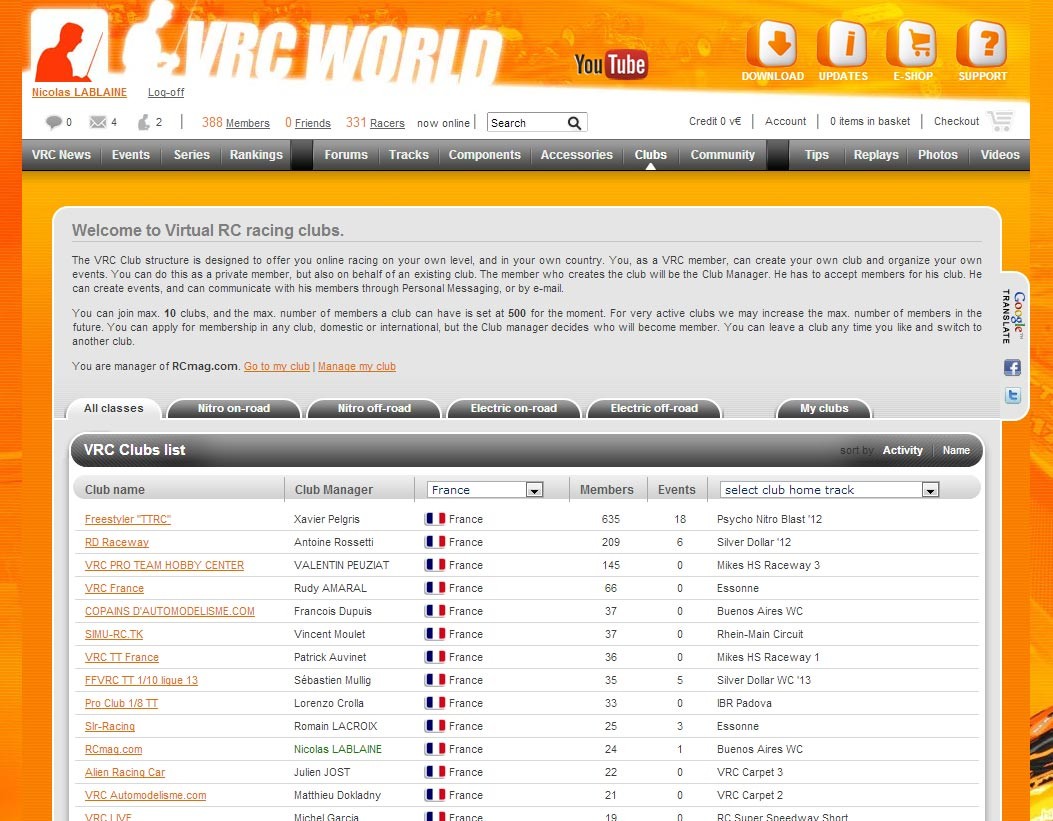
Task: Click the Log-off link
Action: click(x=166, y=93)
